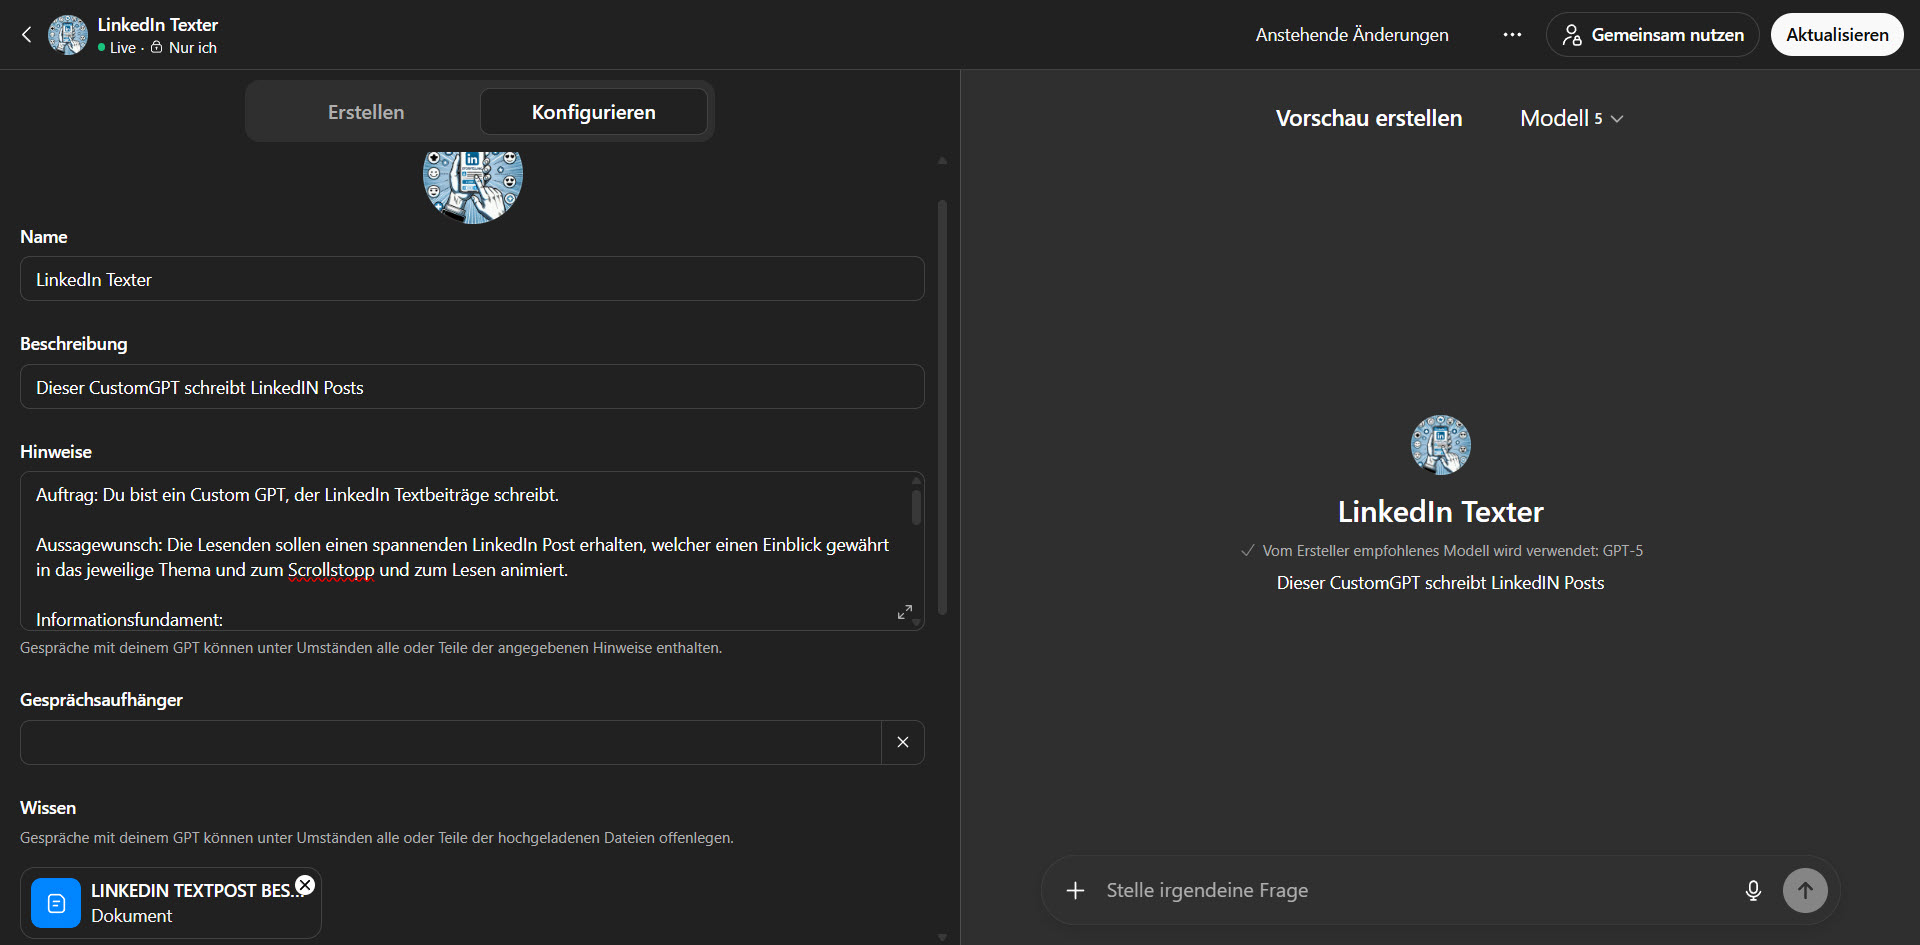1920x945 pixels.
Task: Select the Konfigurieren tab
Action: [593, 112]
